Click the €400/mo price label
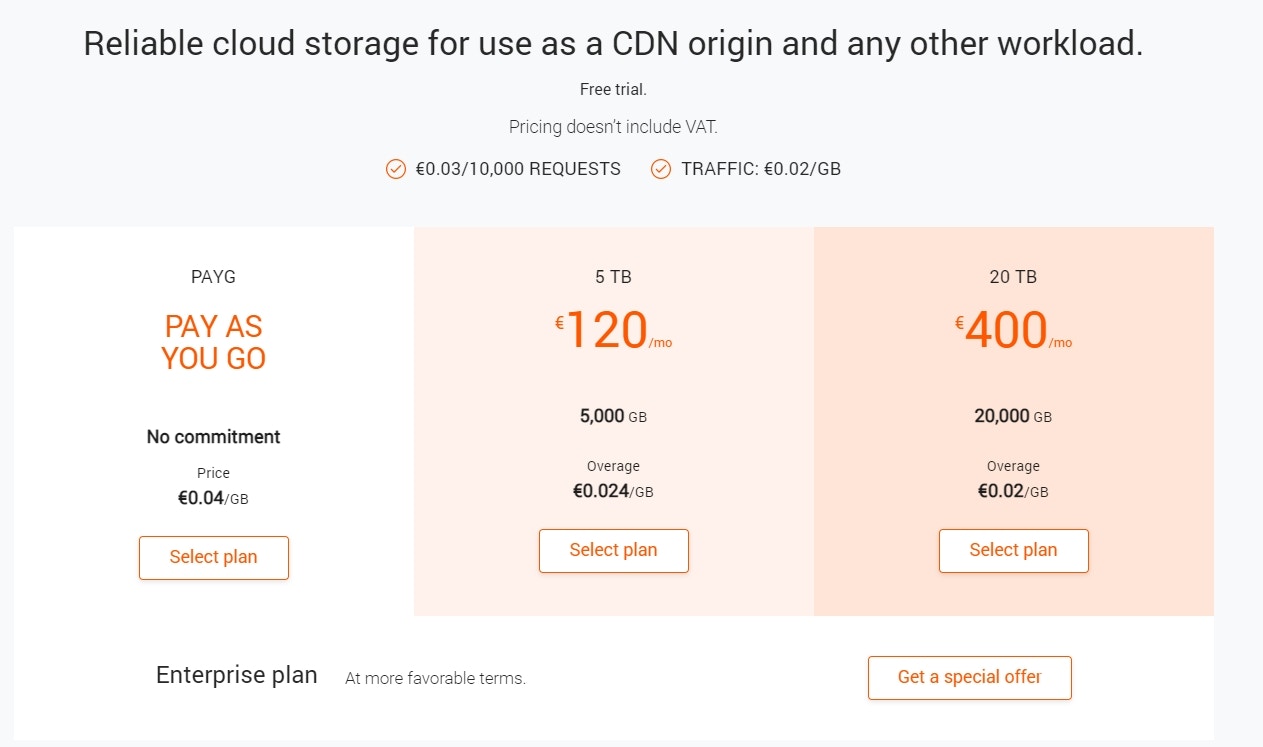 coord(1013,330)
